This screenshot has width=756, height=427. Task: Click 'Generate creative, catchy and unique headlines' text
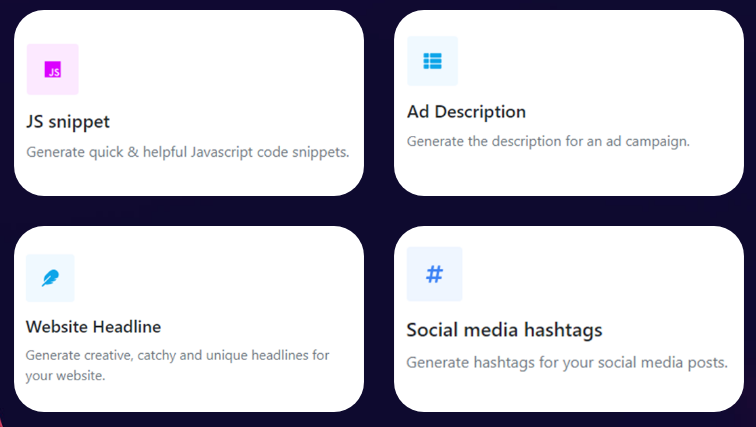[167, 355]
